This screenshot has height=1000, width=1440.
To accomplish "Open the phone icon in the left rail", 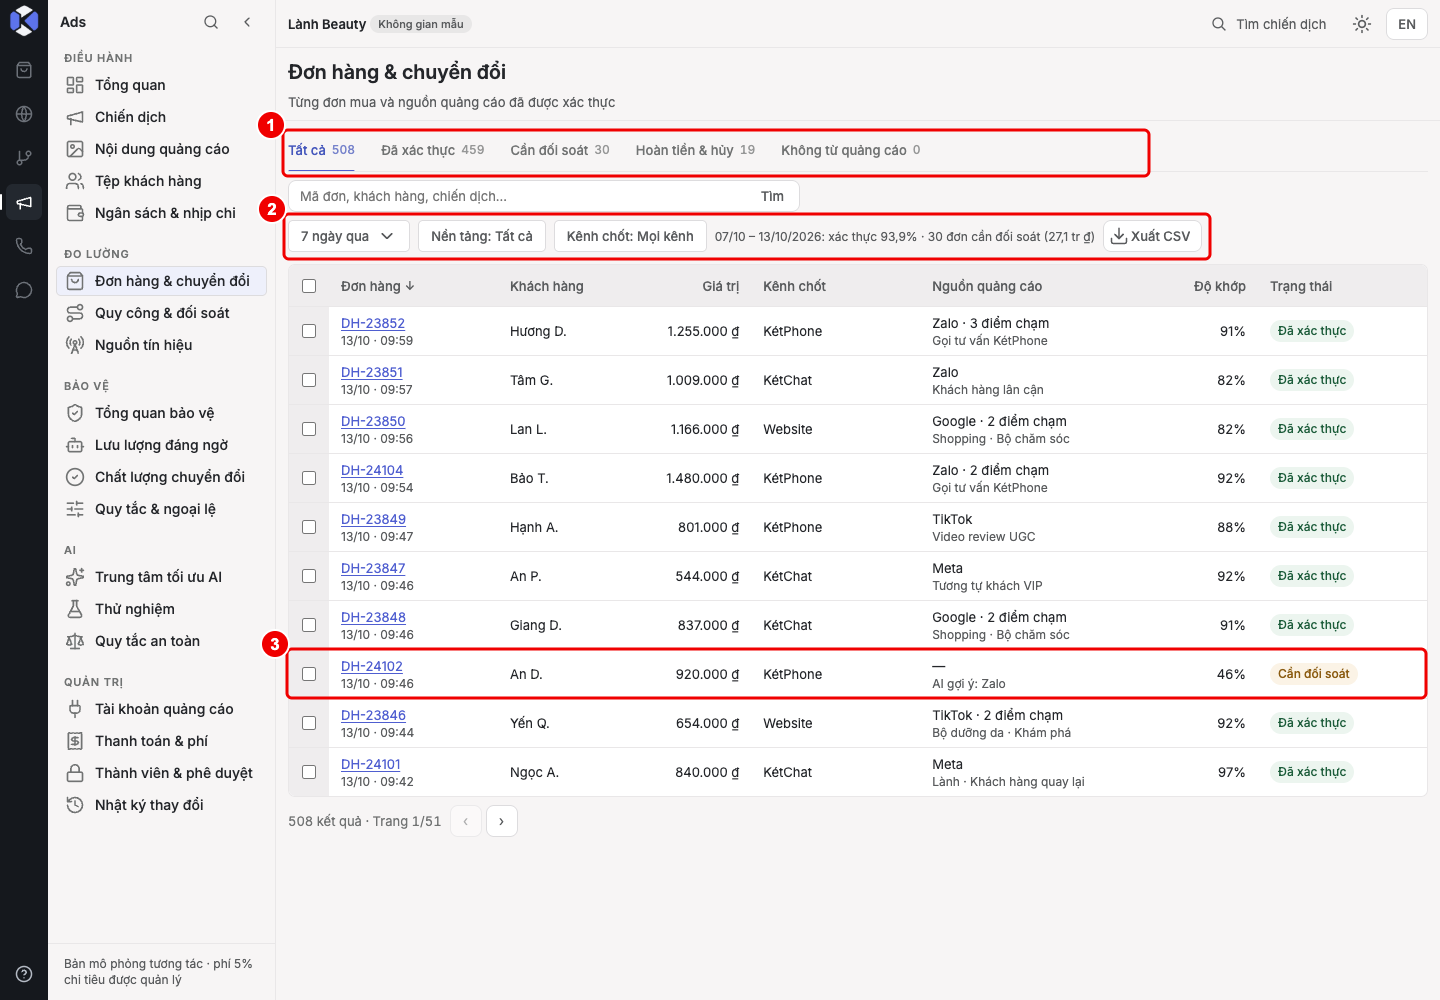I will coord(24,246).
